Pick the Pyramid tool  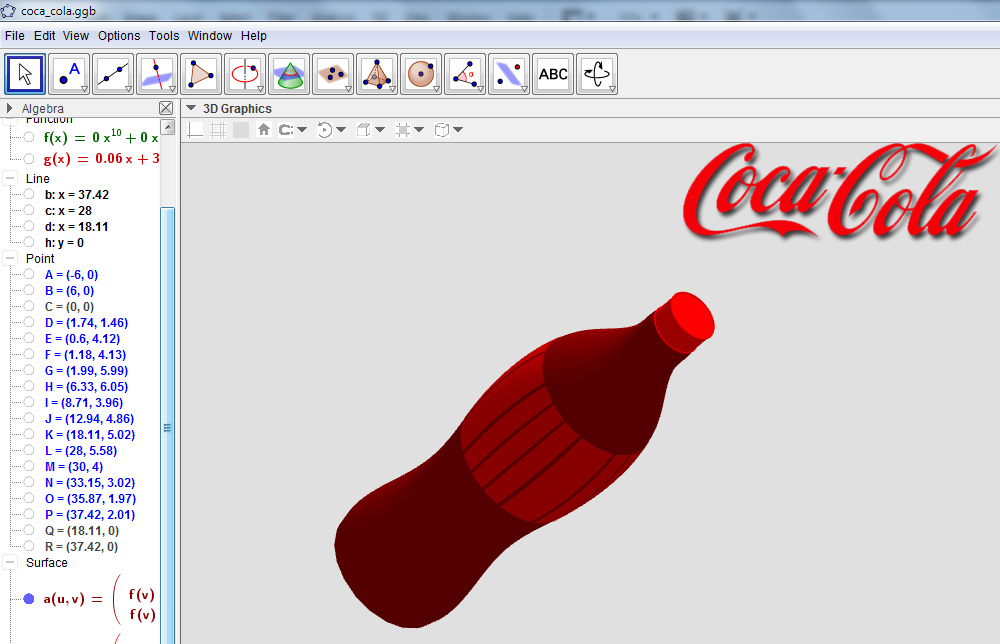pos(377,74)
